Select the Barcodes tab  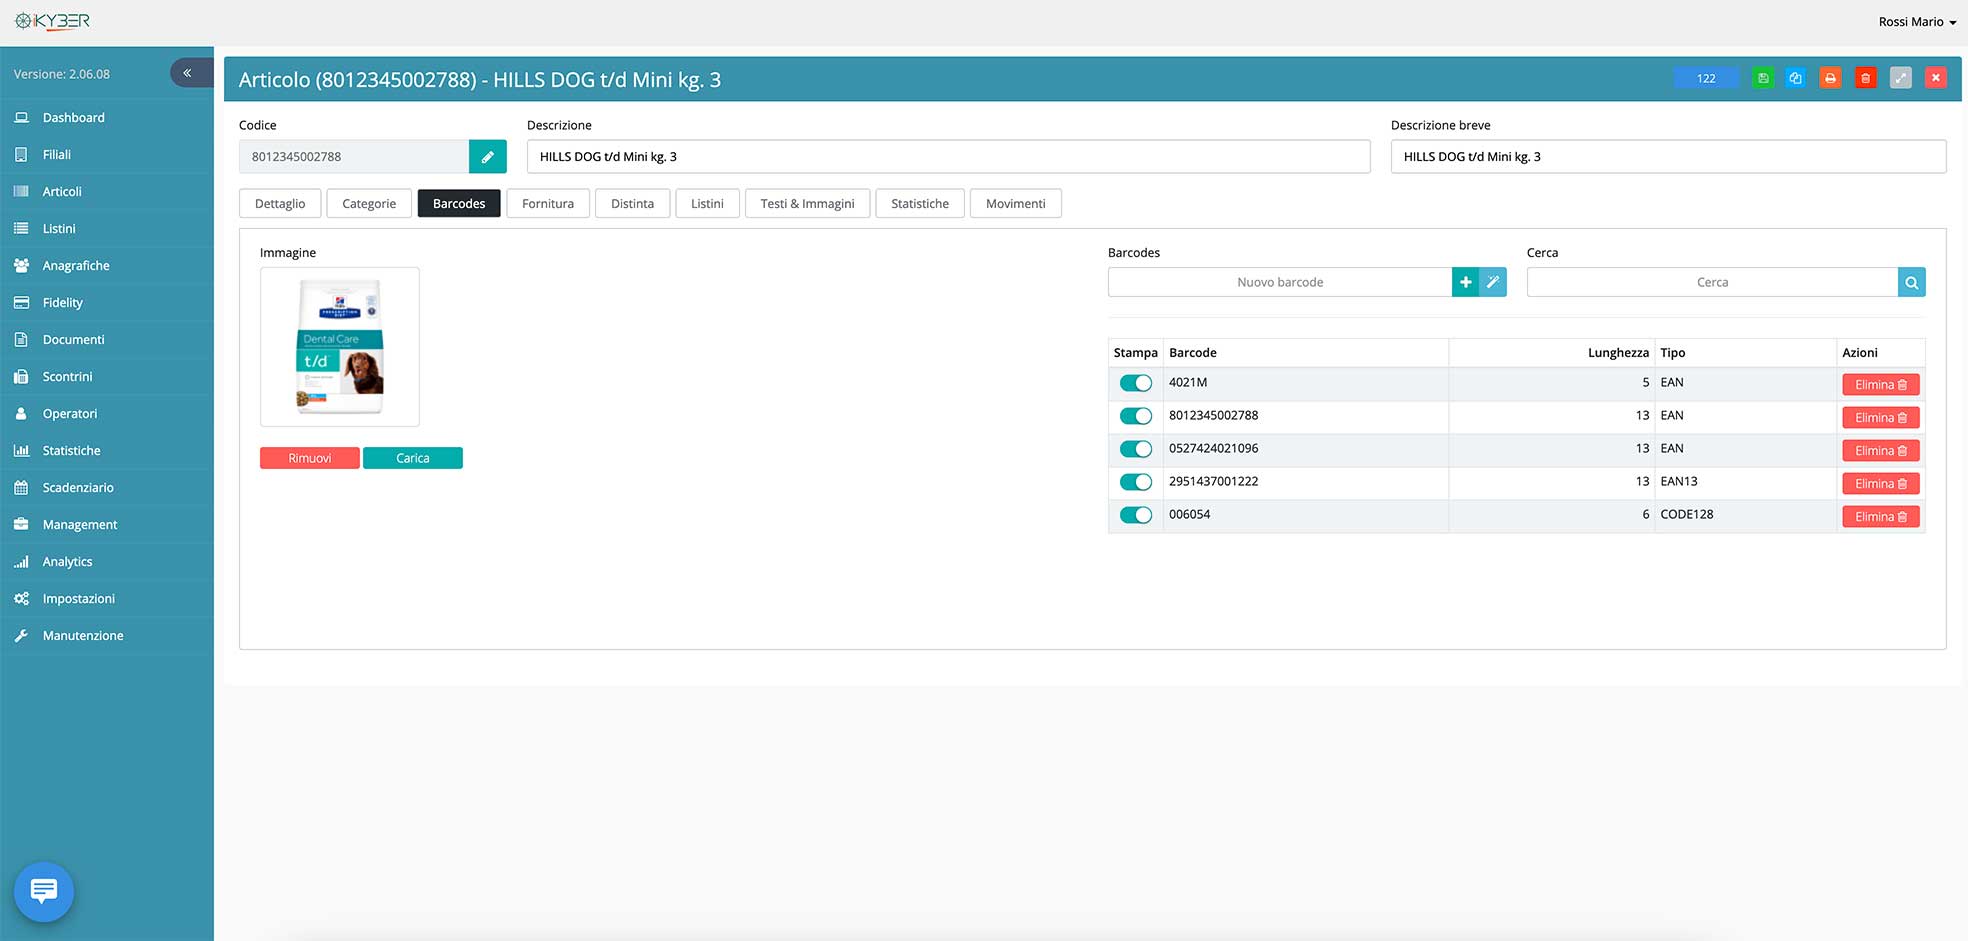click(459, 203)
